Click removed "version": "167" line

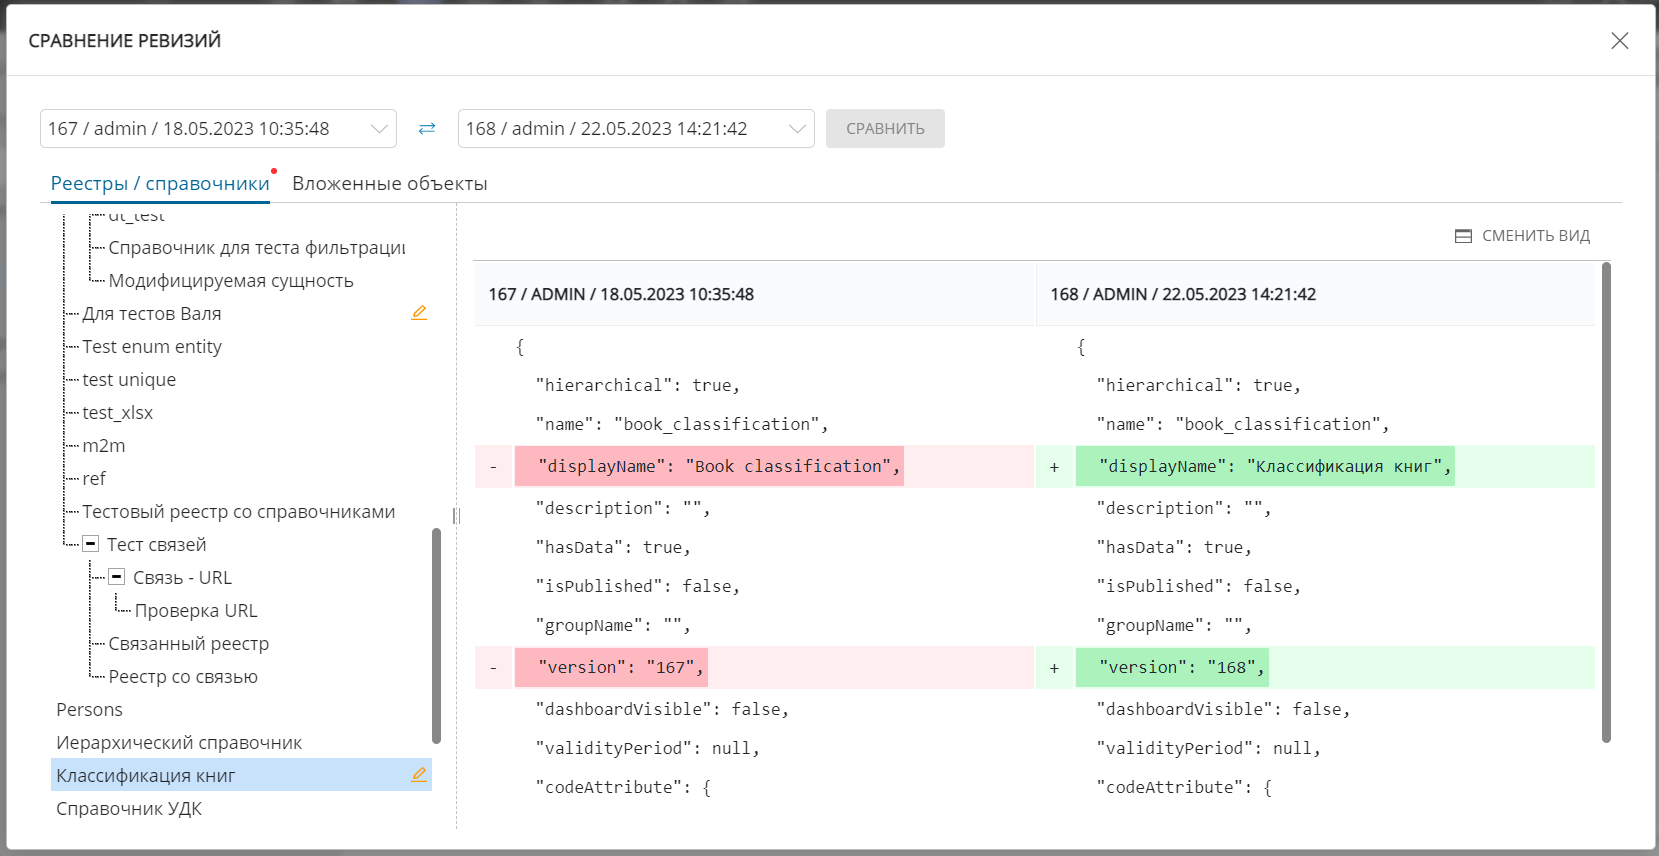[754, 667]
